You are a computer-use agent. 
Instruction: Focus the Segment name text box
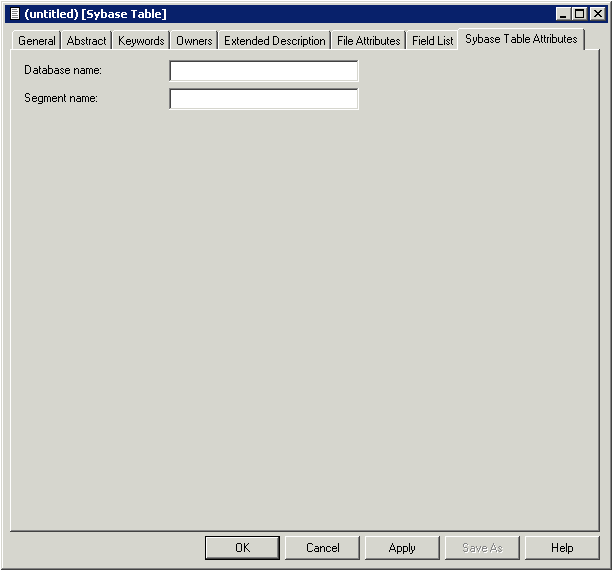263,99
